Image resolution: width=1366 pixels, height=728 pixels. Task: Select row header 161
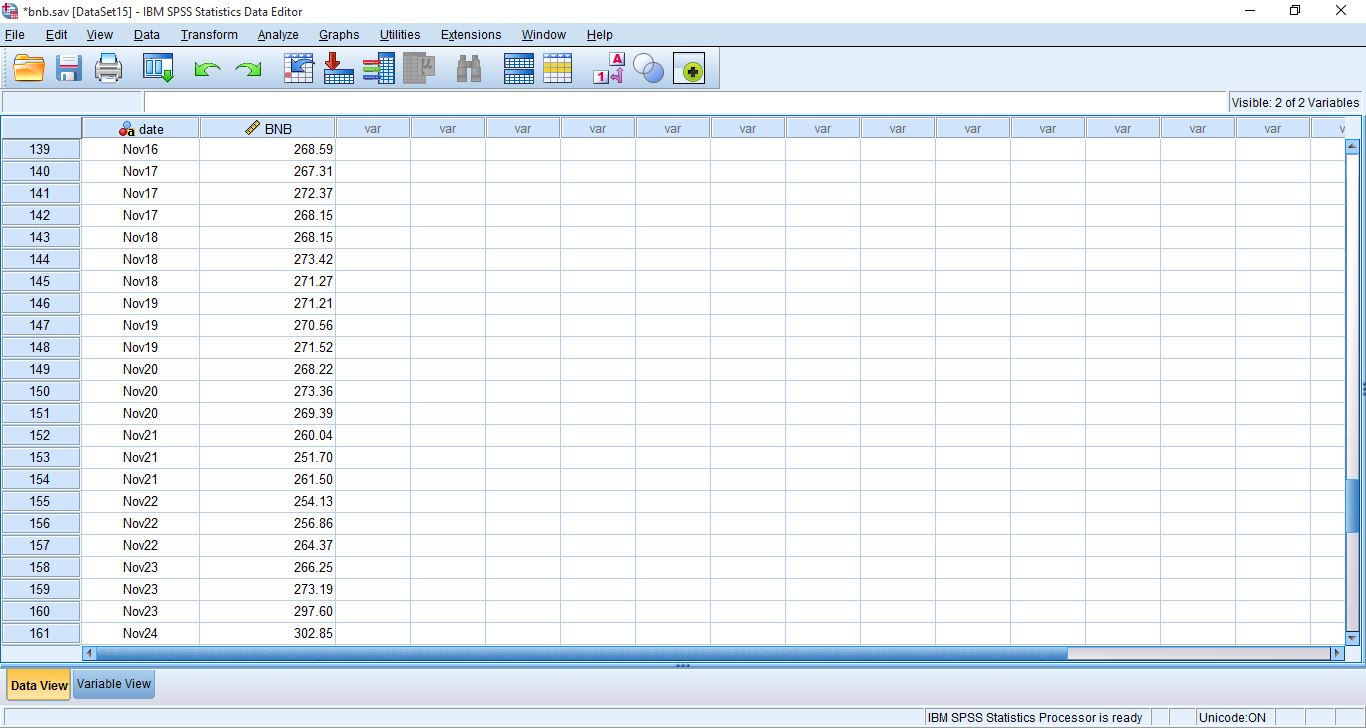coord(41,633)
